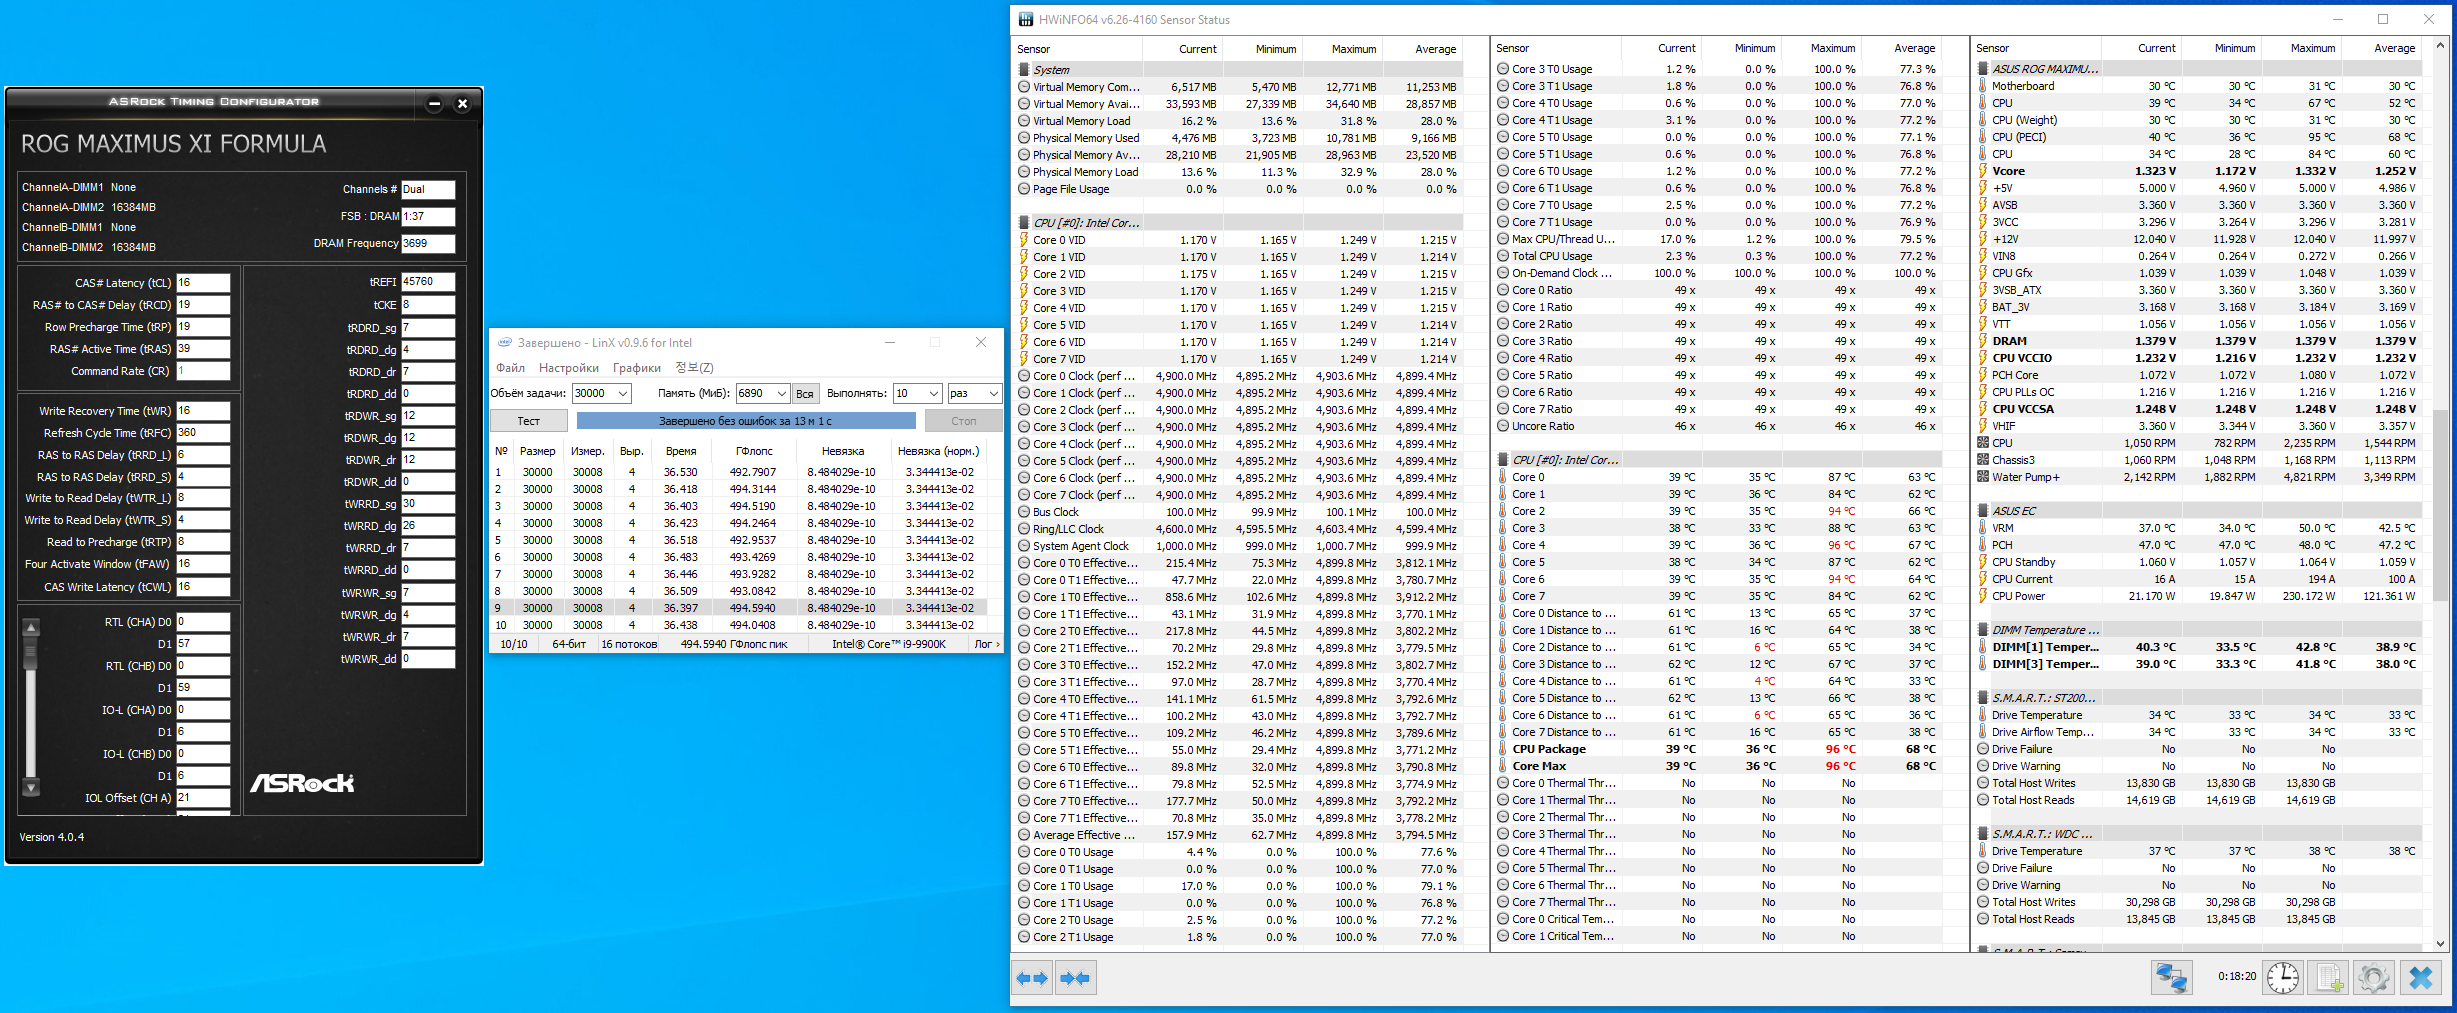Click the lightning icon beside CPU Power
Image resolution: width=2457 pixels, height=1013 pixels.
coord(1983,596)
